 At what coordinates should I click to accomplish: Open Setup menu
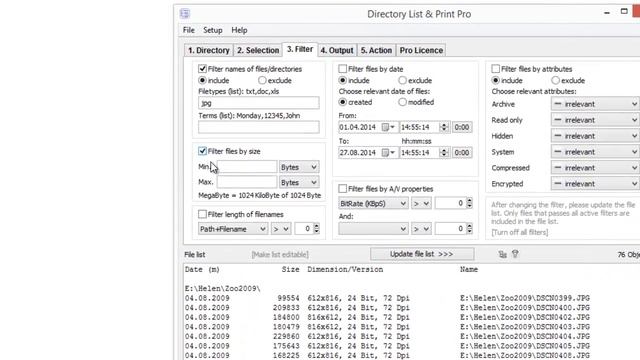pos(213,30)
